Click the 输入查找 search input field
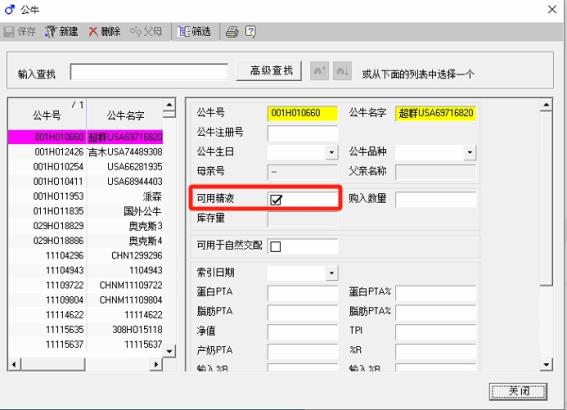567x410 pixels. 149,72
